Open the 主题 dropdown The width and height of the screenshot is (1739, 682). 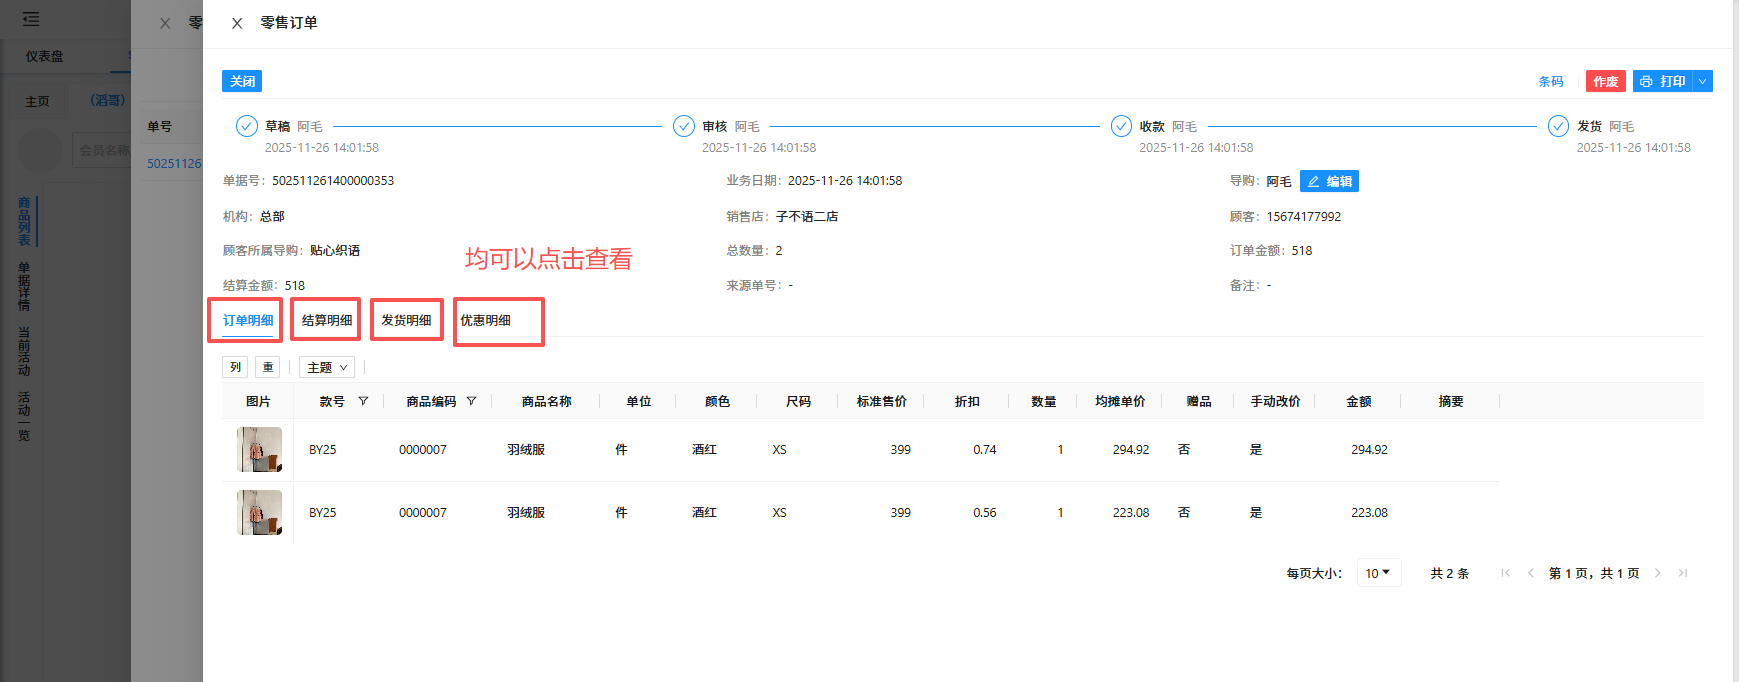(327, 367)
